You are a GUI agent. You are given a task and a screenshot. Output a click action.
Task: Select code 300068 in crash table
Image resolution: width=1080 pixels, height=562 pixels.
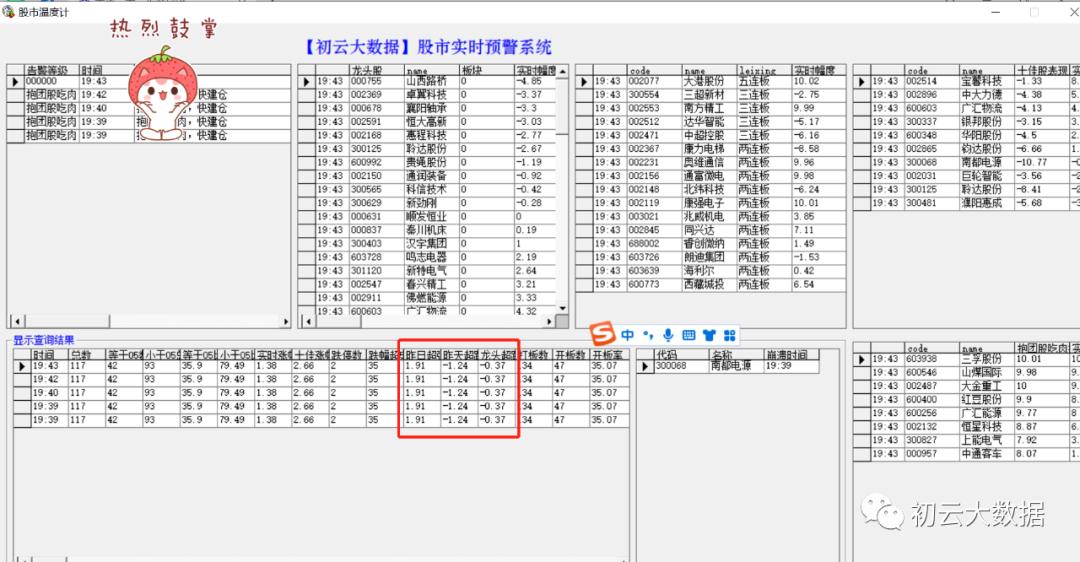681,366
